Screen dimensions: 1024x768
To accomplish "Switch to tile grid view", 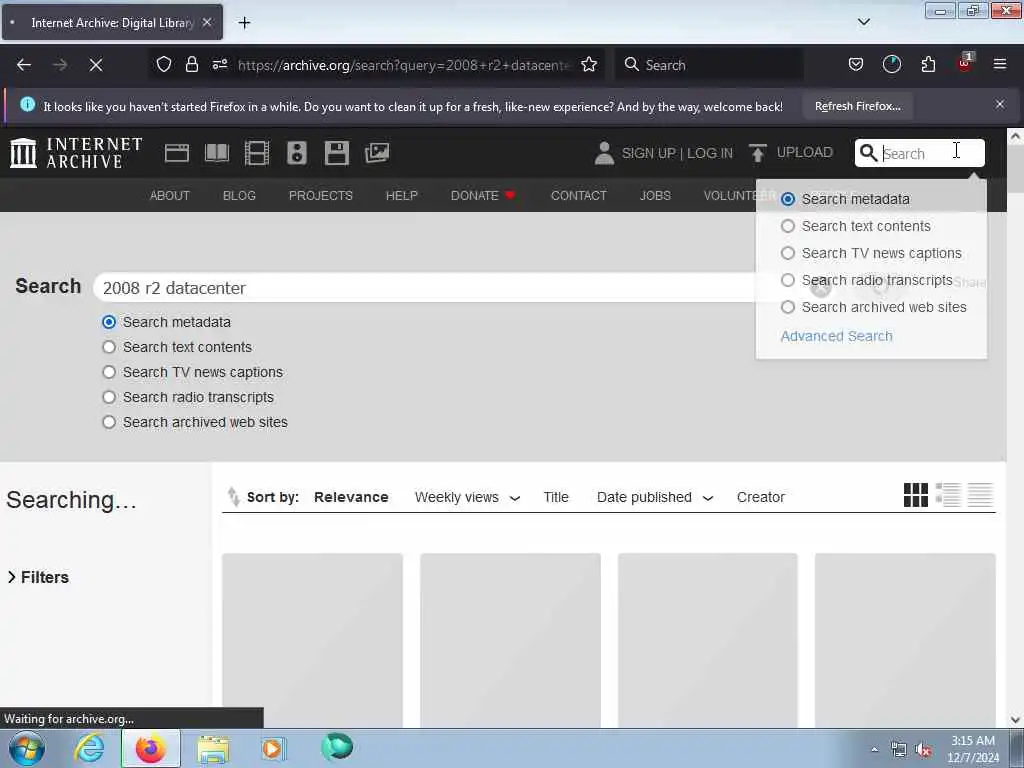I will [x=916, y=495].
